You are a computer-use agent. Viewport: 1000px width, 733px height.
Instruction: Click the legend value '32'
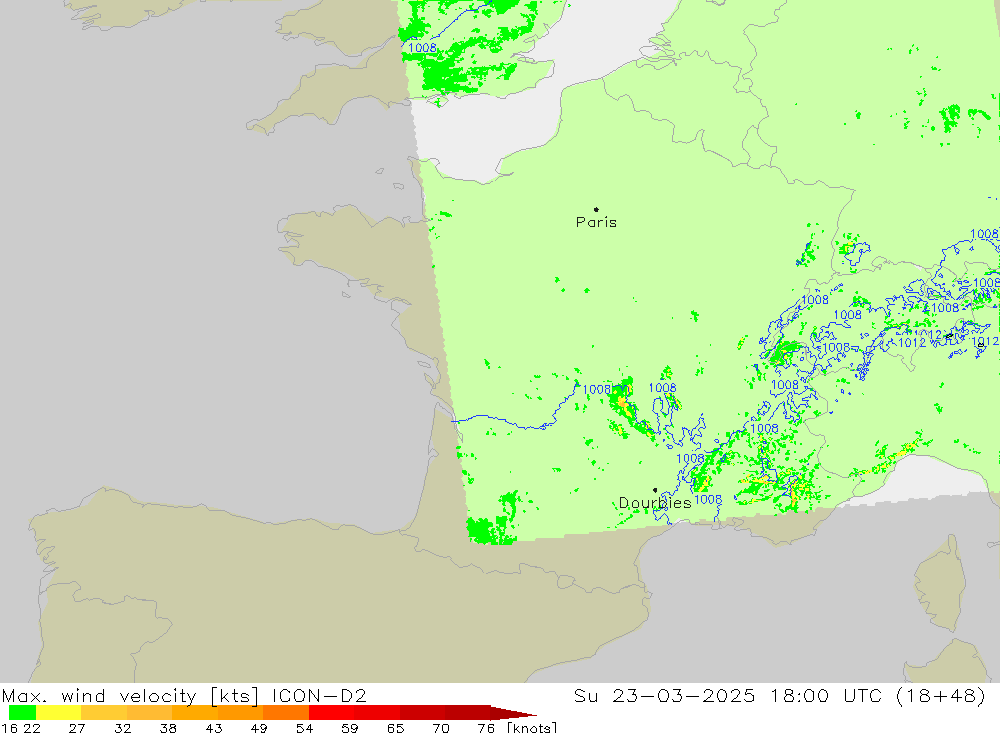point(122,727)
